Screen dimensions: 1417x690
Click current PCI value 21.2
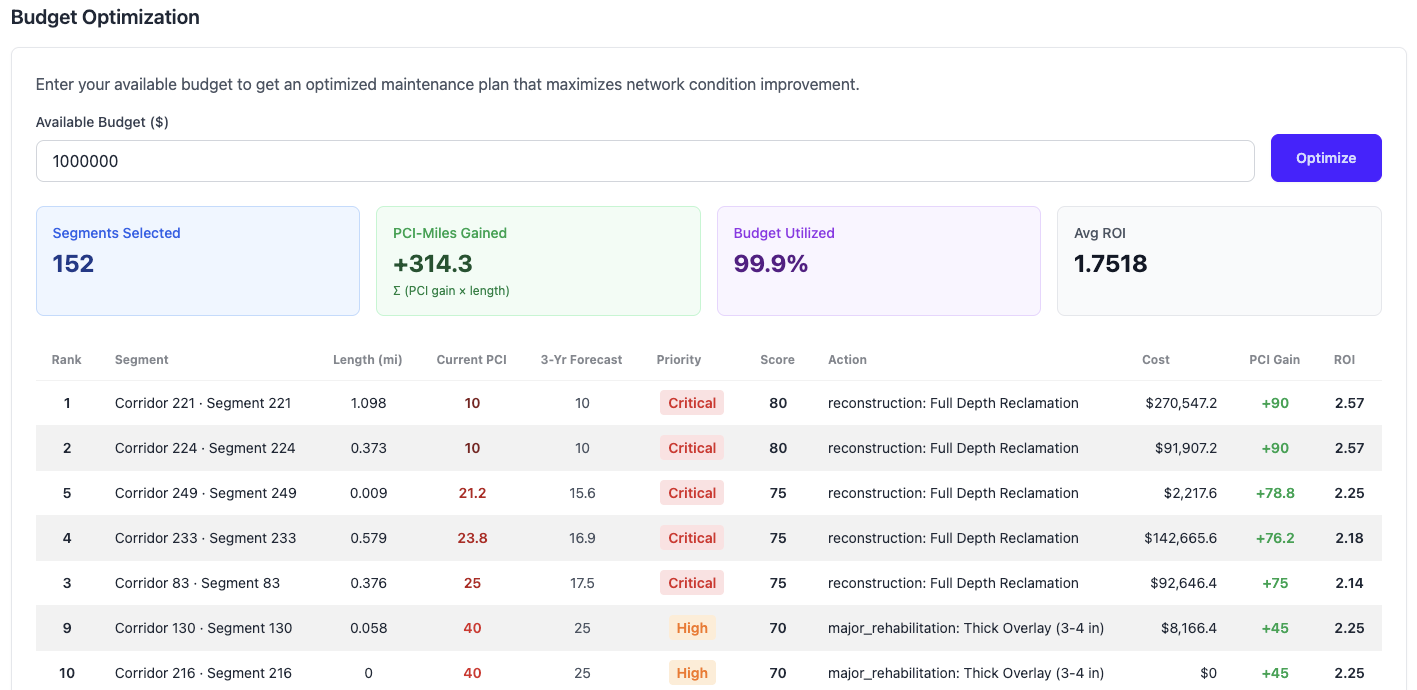point(472,493)
